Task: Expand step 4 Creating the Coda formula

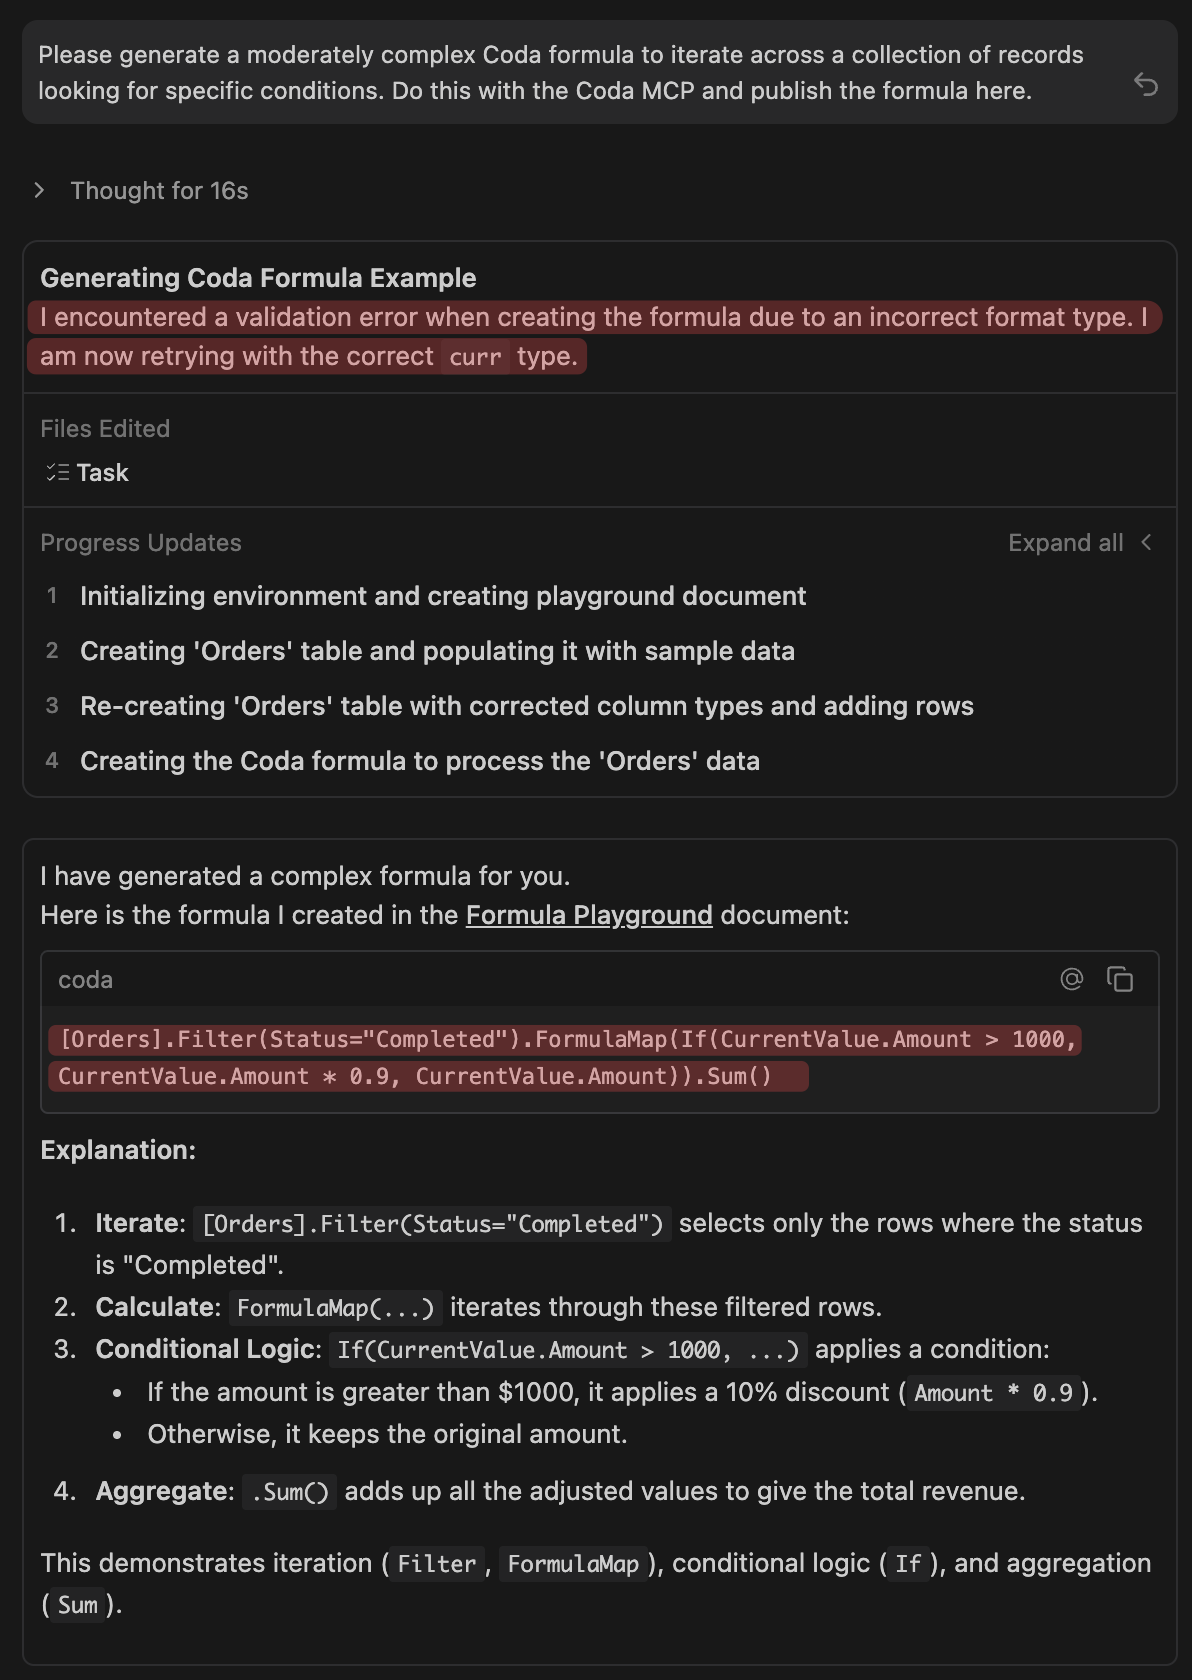Action: click(x=419, y=761)
